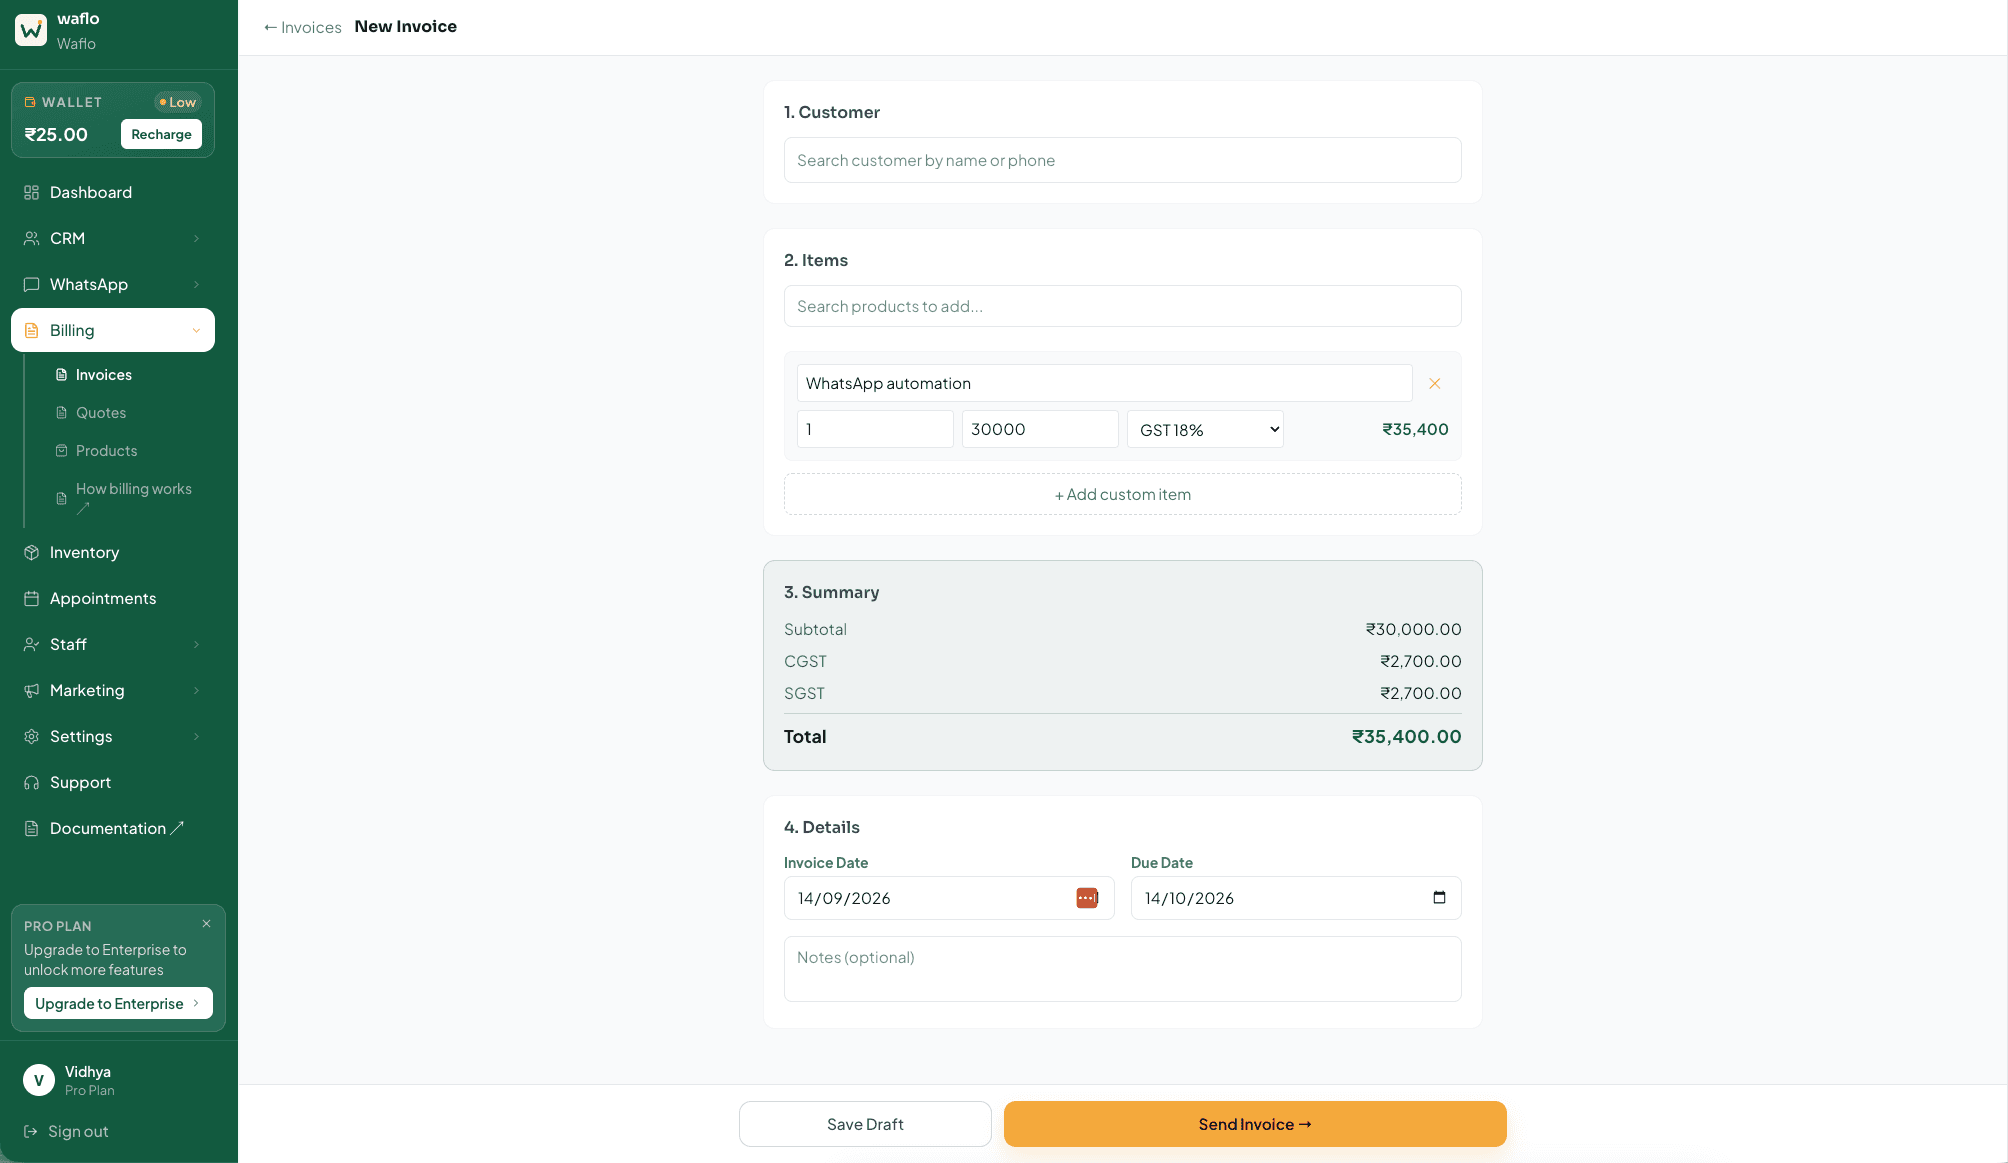Click the Vidhya avatar circle
The width and height of the screenshot is (2008, 1163).
pyautogui.click(x=39, y=1080)
